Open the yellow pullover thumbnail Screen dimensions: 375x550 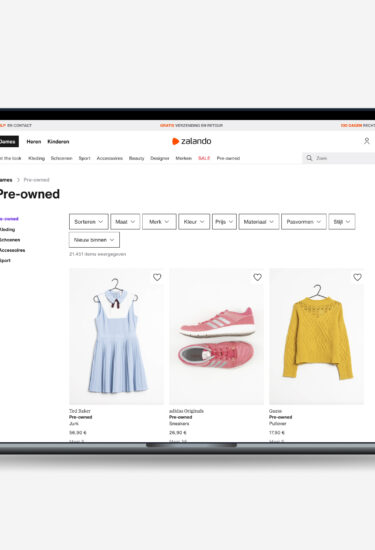[x=317, y=336]
